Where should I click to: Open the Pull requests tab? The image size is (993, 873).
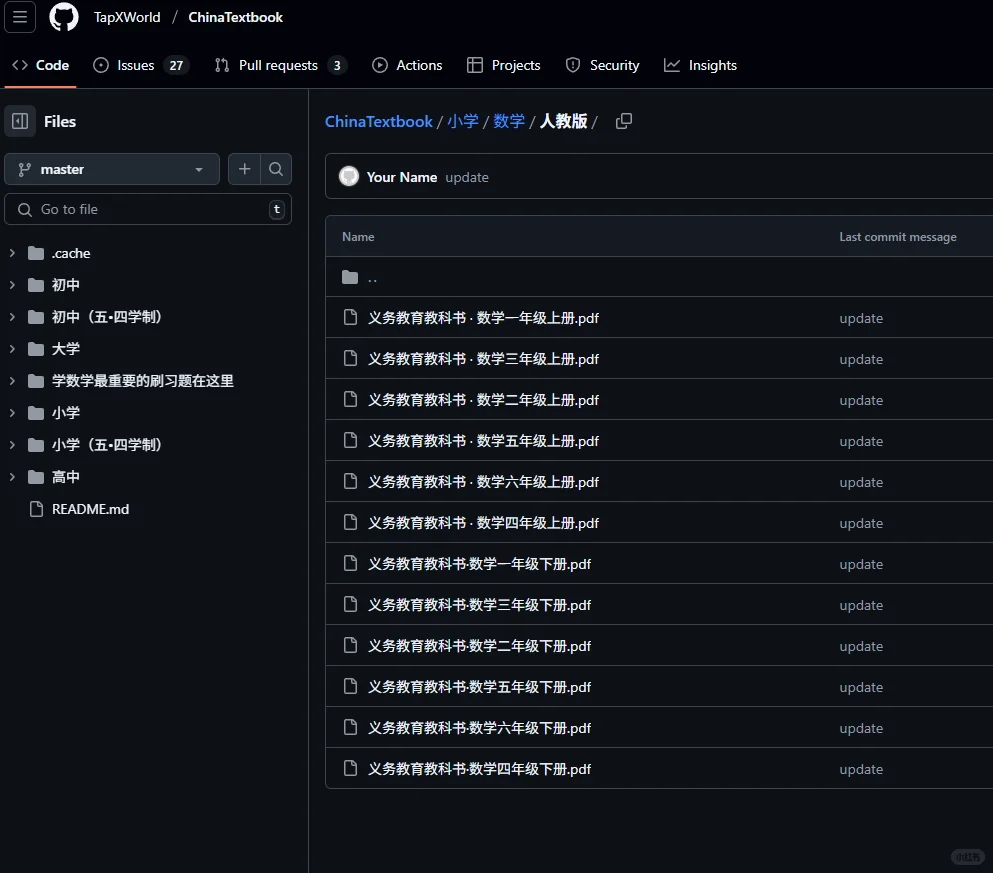[x=281, y=65]
